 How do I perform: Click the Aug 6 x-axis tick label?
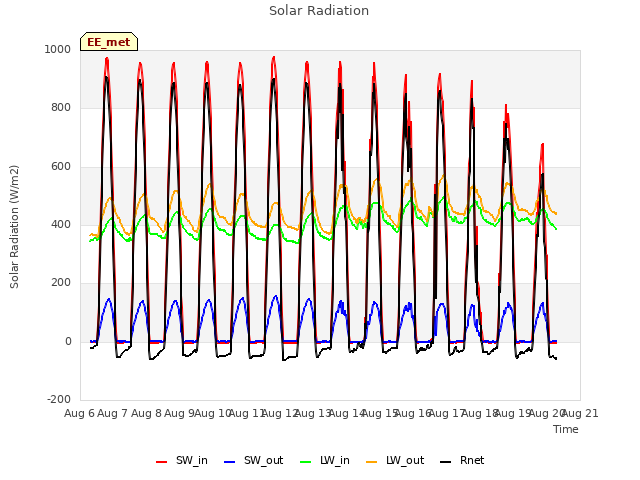[79, 413]
